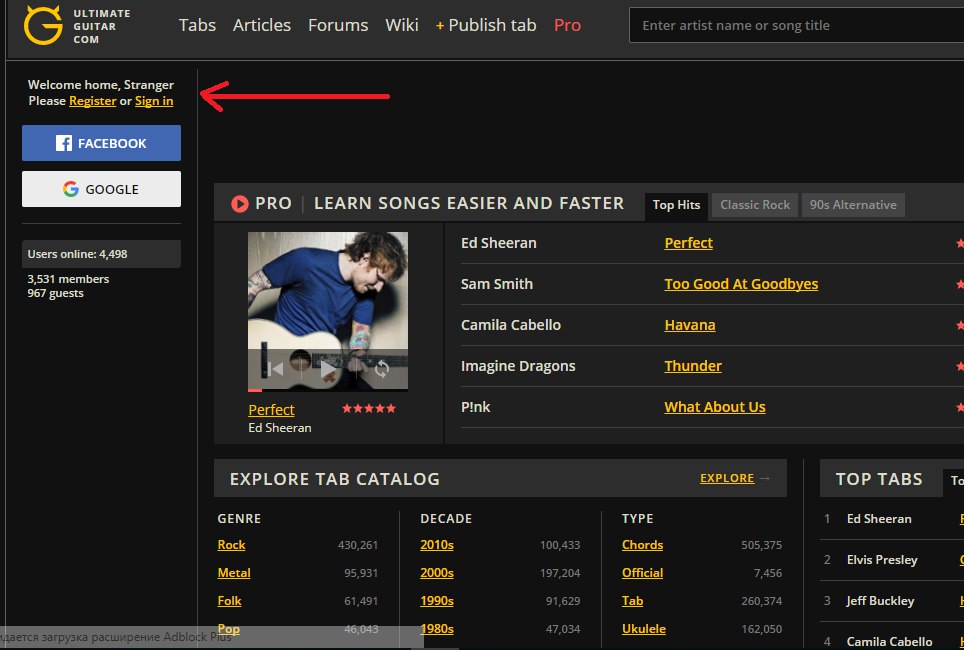964x650 pixels.
Task: Click Camila Cabello in the Top Hits list
Action: (x=511, y=325)
